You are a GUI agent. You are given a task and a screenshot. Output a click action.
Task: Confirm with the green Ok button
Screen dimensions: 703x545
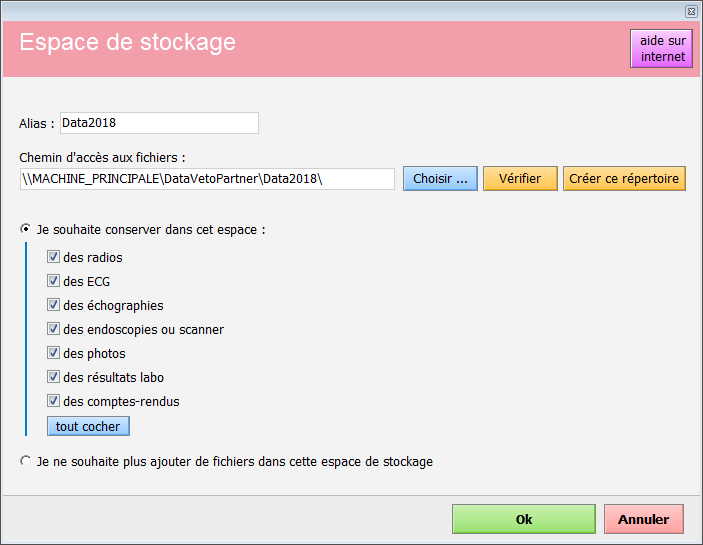pyautogui.click(x=524, y=519)
